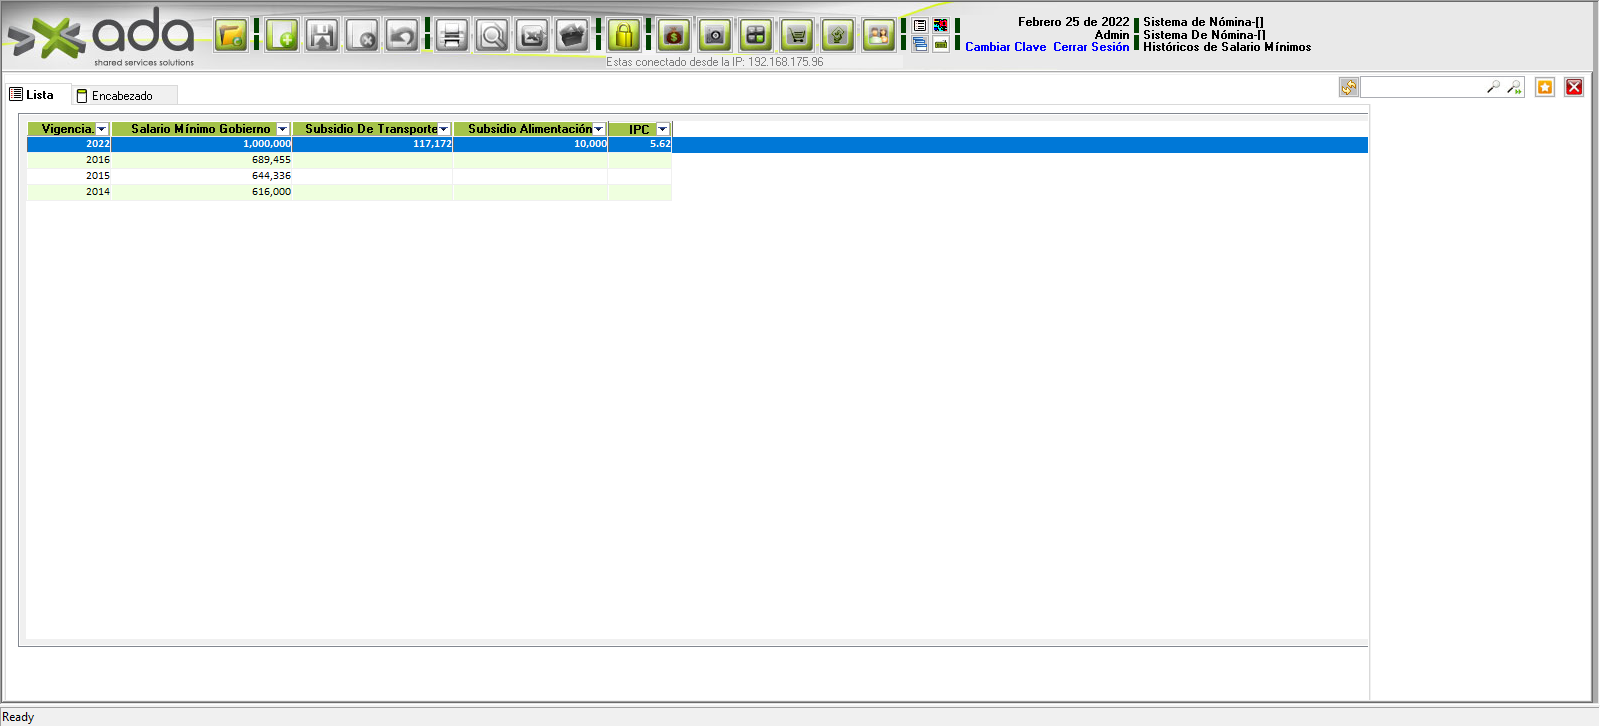Click the small colorful squares icon

[941, 26]
